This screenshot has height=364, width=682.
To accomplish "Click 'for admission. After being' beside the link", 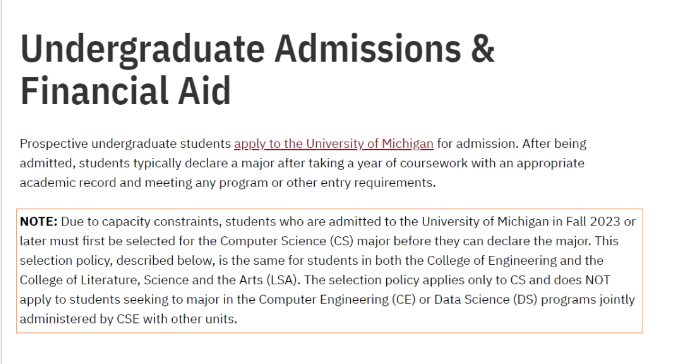I will pyautogui.click(x=512, y=144).
